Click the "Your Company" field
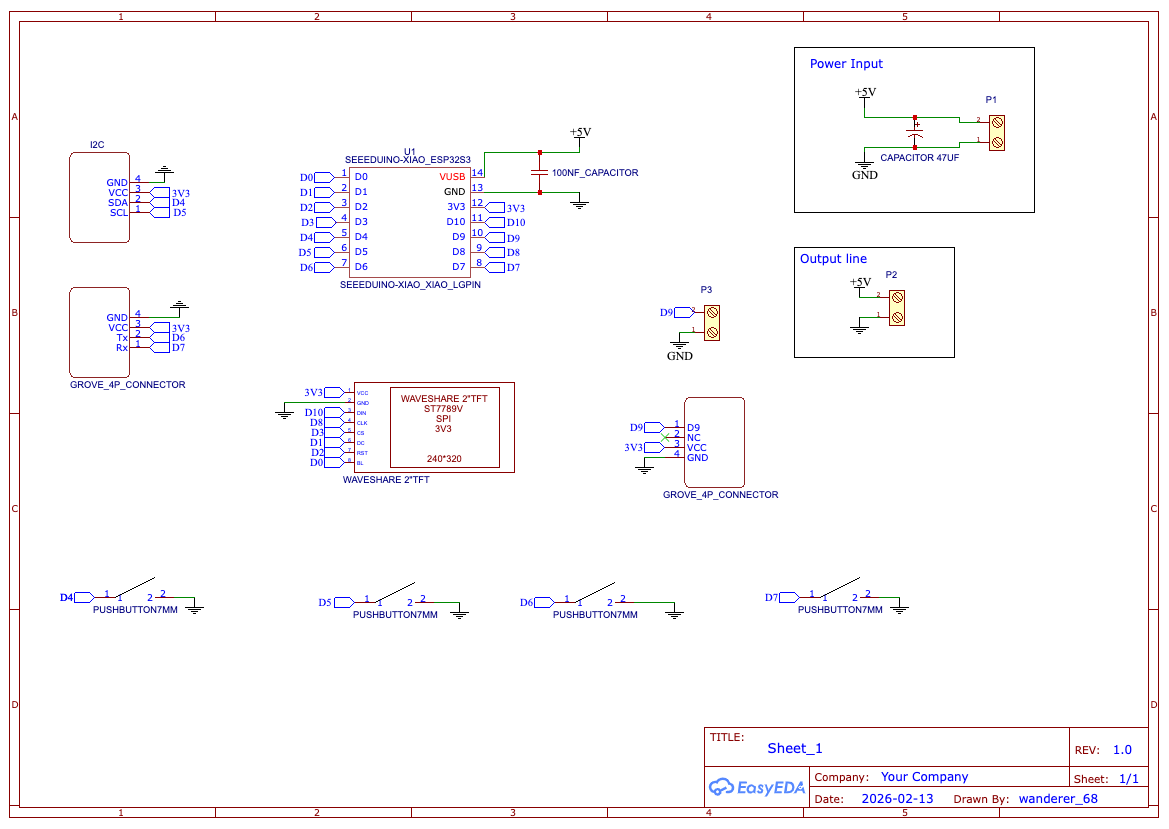This screenshot has height=829, width=1169. click(x=924, y=777)
